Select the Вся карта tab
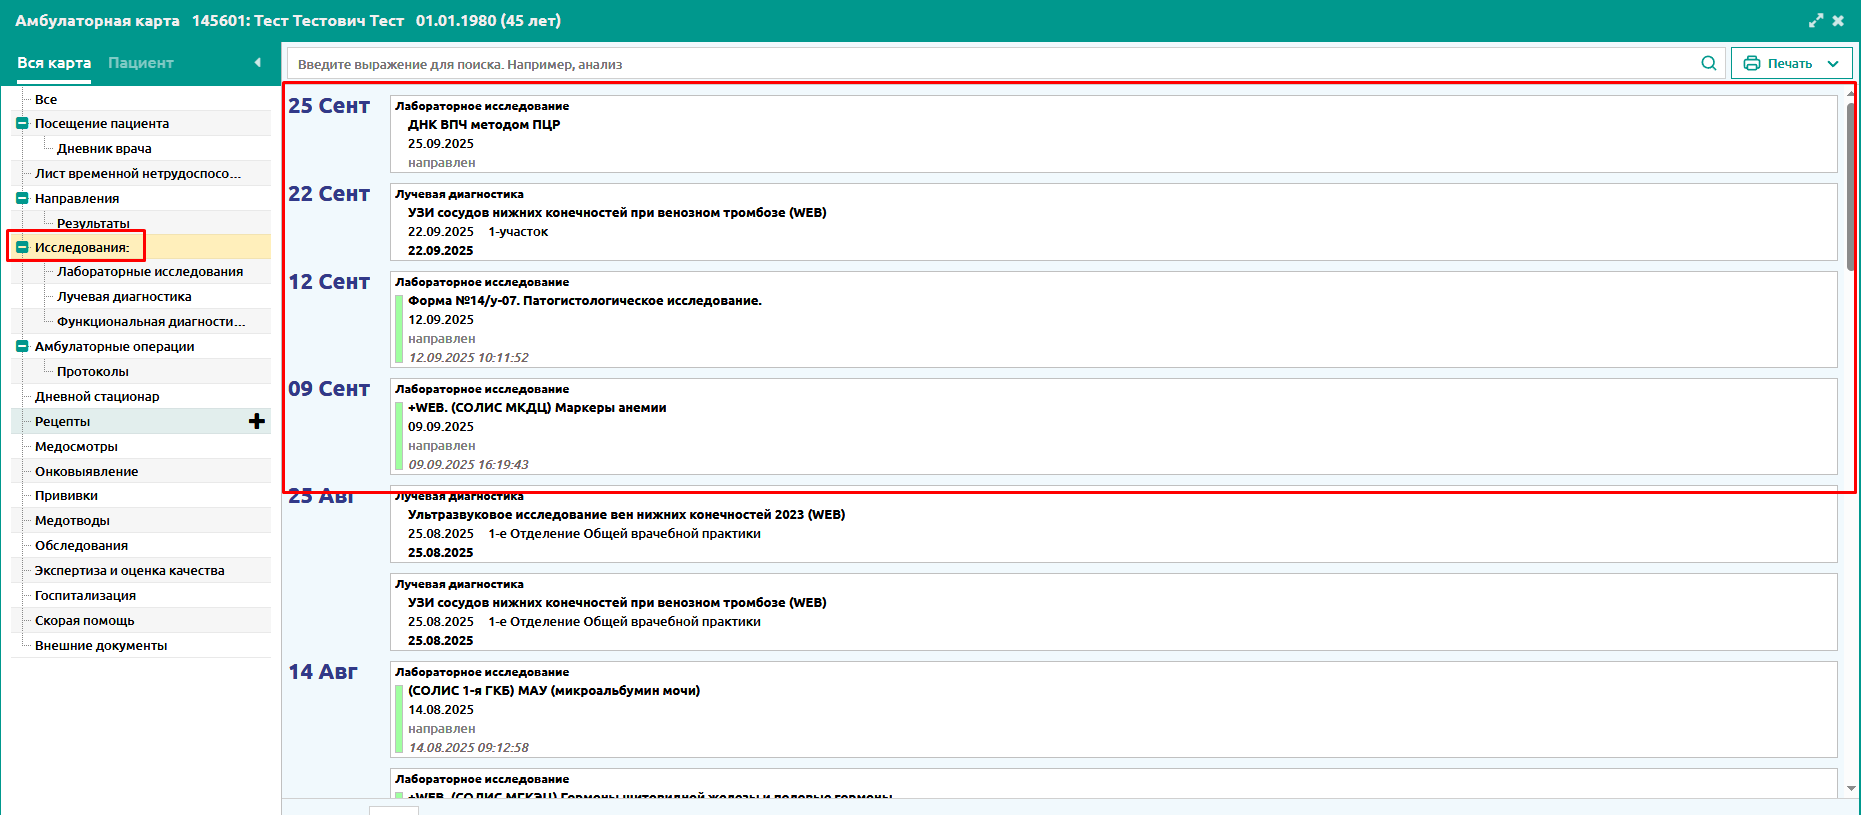 pos(54,62)
